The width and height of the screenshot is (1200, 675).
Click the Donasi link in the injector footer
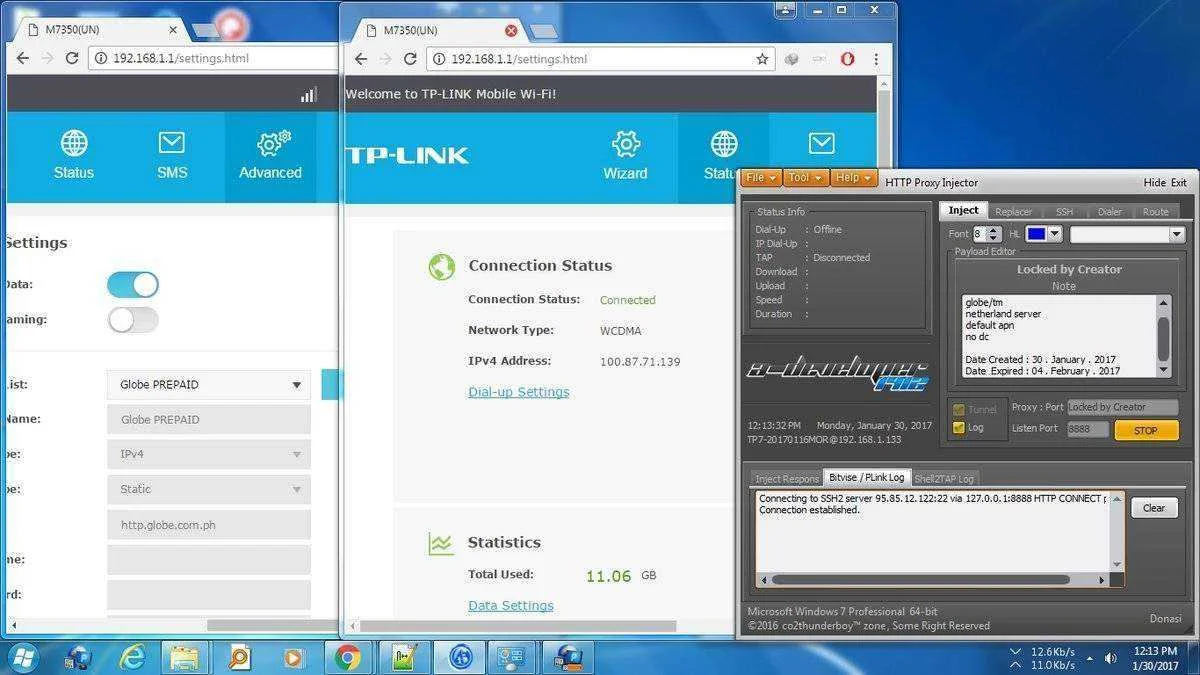pos(1165,619)
